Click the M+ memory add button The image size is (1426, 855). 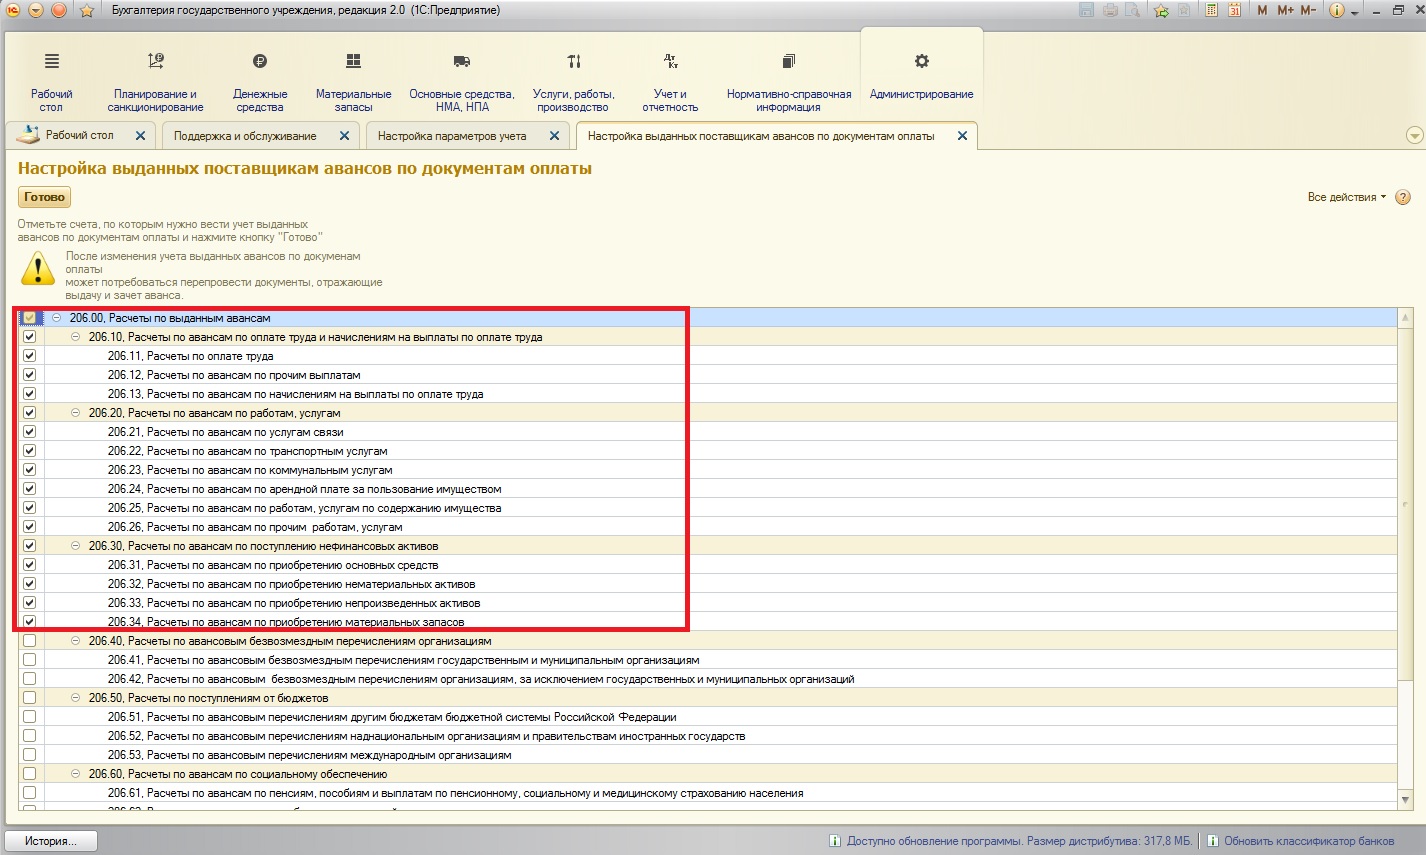click(1285, 10)
